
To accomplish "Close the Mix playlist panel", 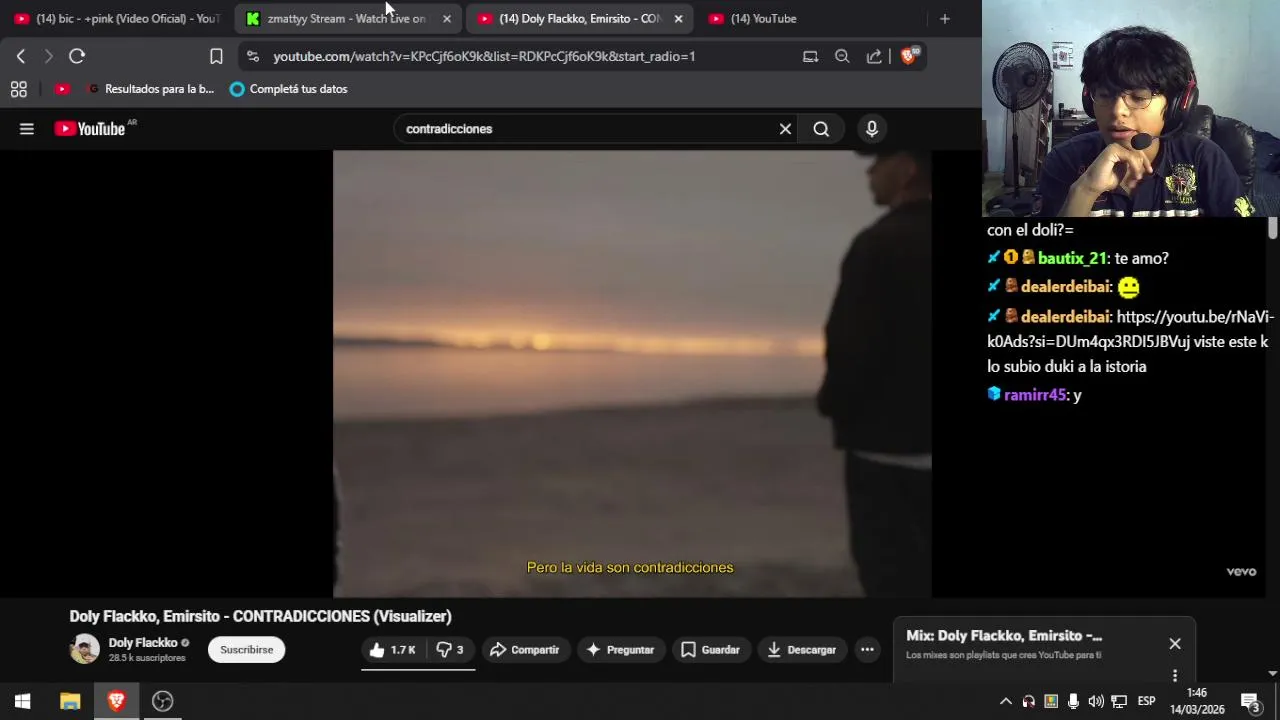I will pyautogui.click(x=1175, y=644).
